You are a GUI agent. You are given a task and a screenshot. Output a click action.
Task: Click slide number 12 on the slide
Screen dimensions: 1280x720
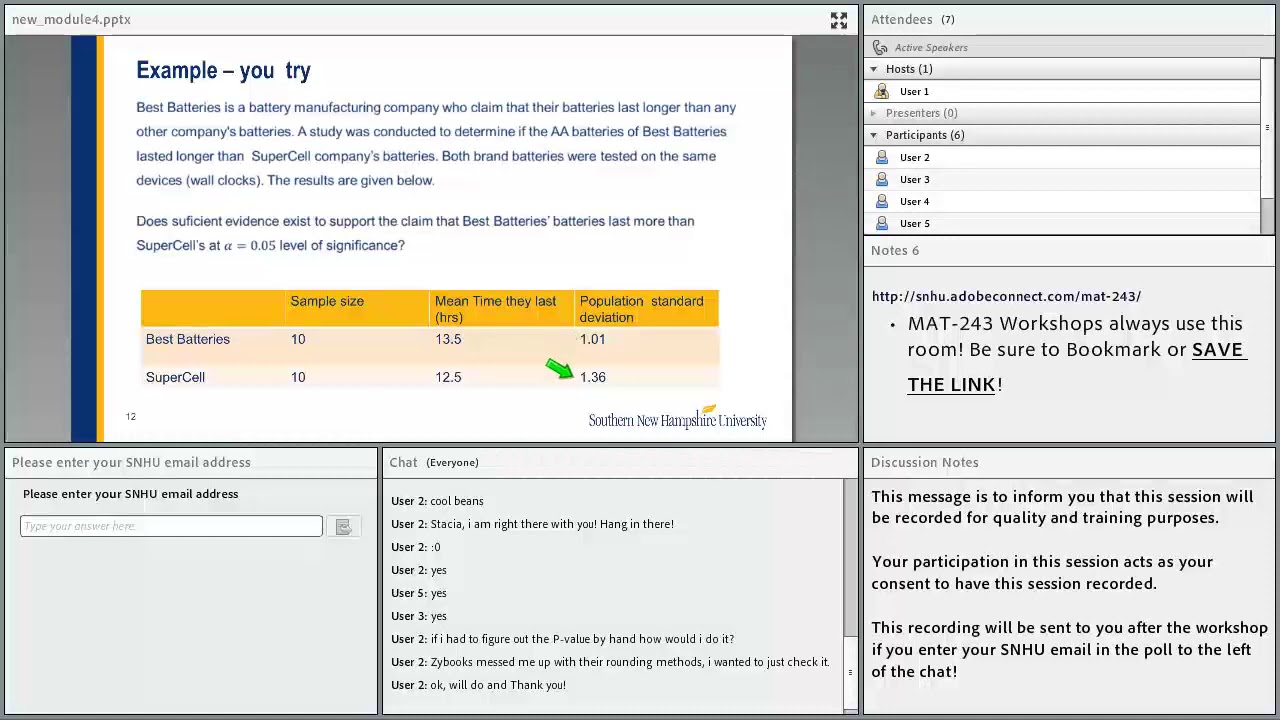click(130, 416)
